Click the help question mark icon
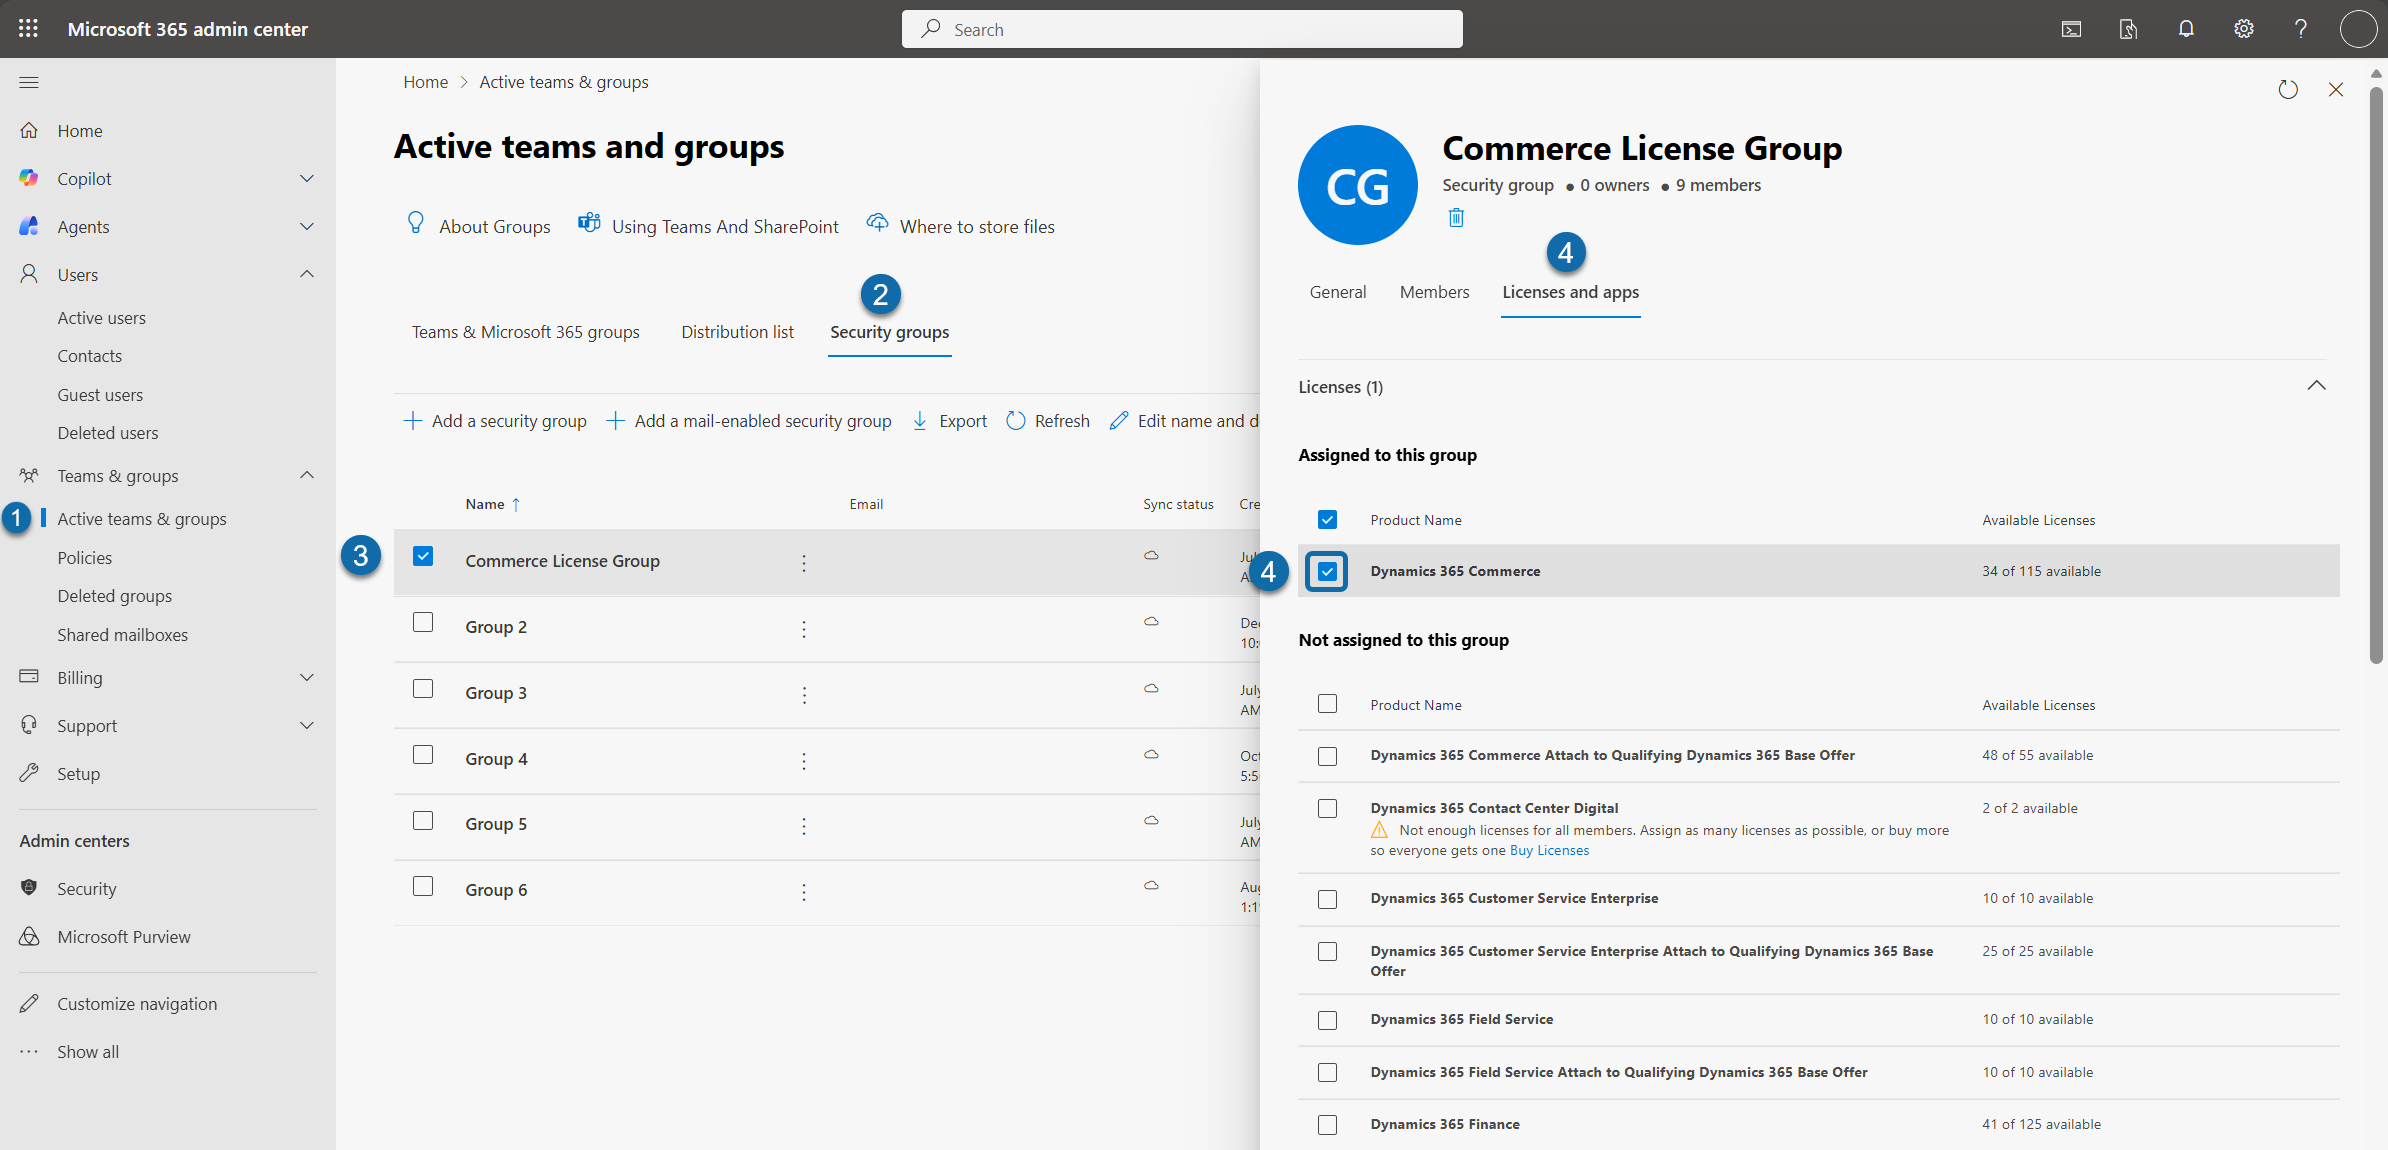Screen dimensions: 2388x1150 [2300, 29]
